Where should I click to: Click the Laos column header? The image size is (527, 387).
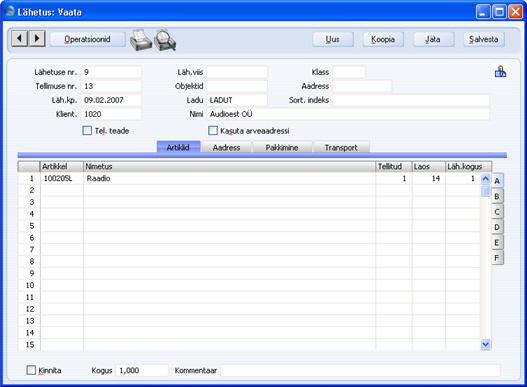429,166
